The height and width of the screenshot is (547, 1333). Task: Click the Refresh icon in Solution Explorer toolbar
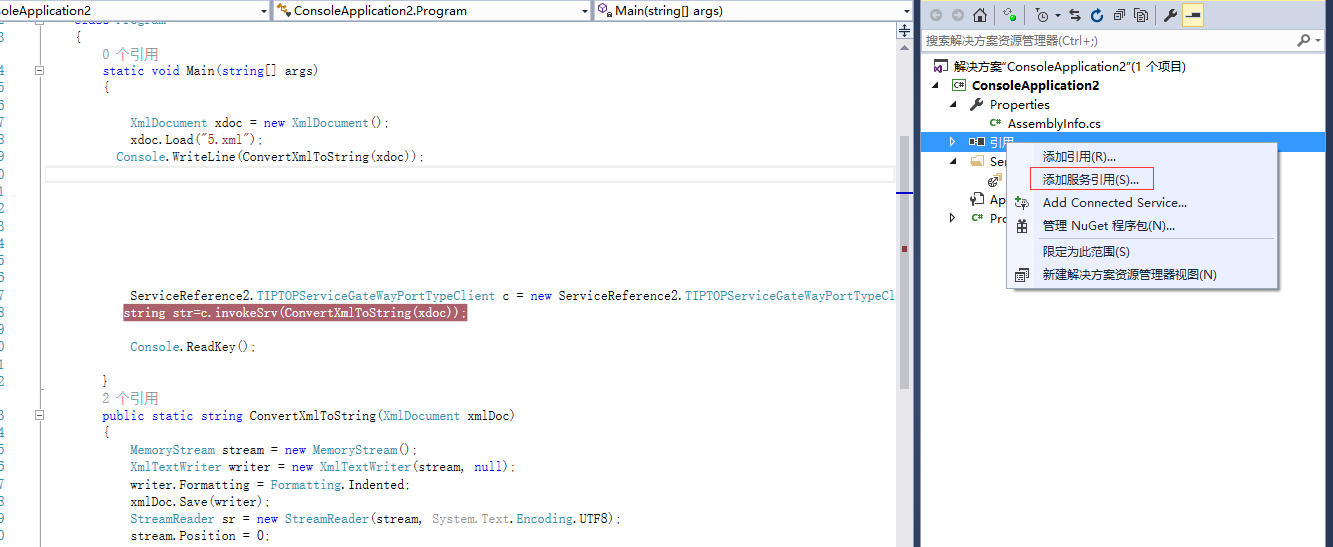tap(1097, 15)
